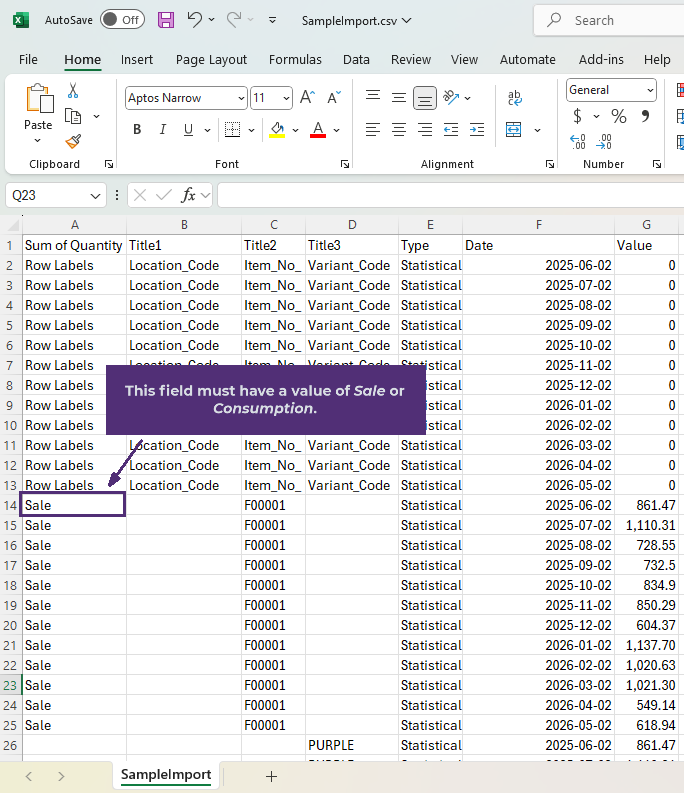Switch to the Page Layout tab
The image size is (684, 794).
click(211, 60)
